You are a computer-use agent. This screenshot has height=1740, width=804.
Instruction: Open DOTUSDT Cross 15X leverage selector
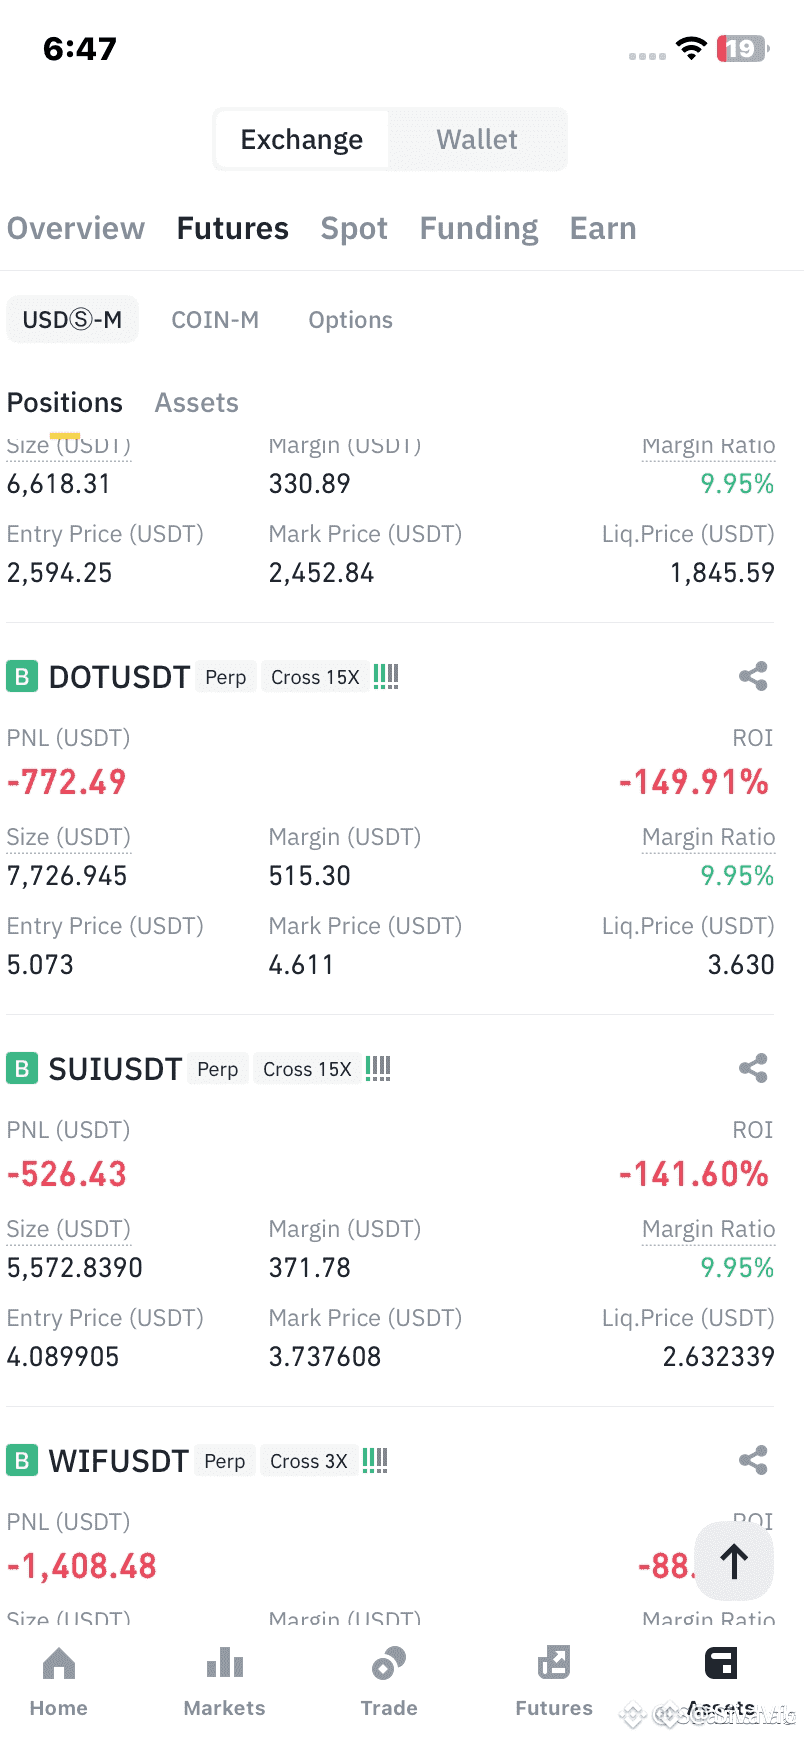(x=315, y=677)
